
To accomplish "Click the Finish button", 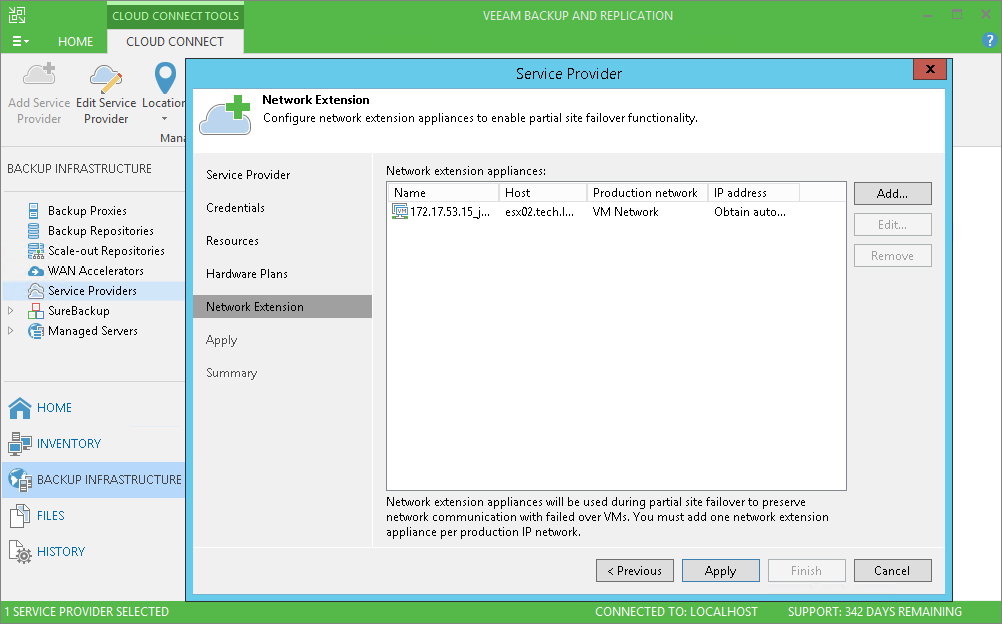I will 806,571.
